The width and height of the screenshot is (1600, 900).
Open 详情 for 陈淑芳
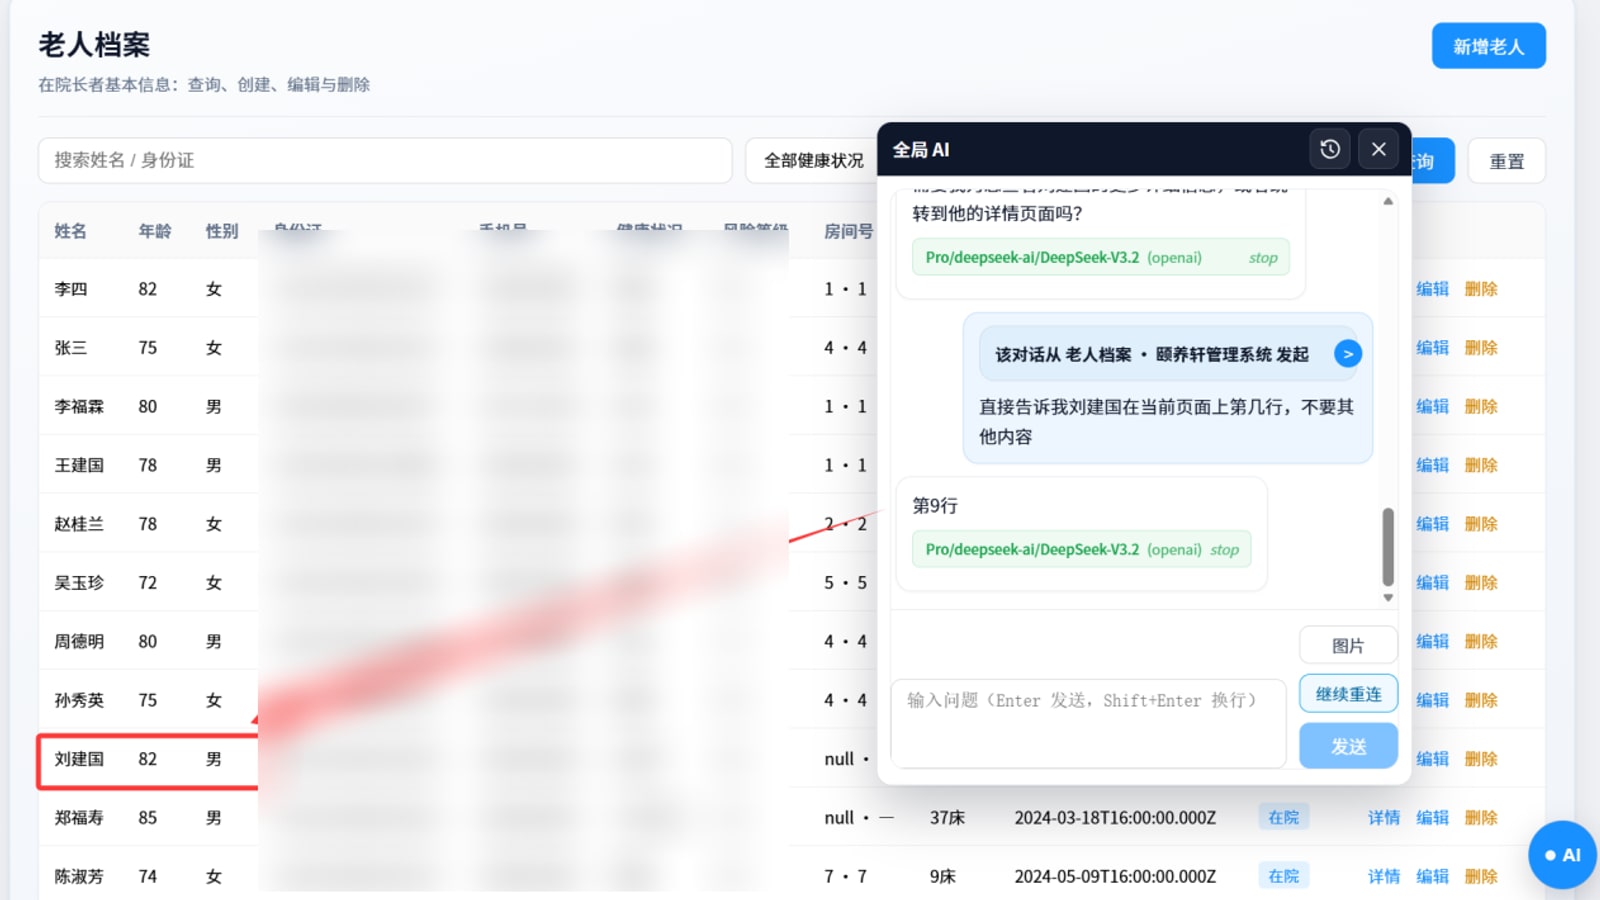point(1384,877)
